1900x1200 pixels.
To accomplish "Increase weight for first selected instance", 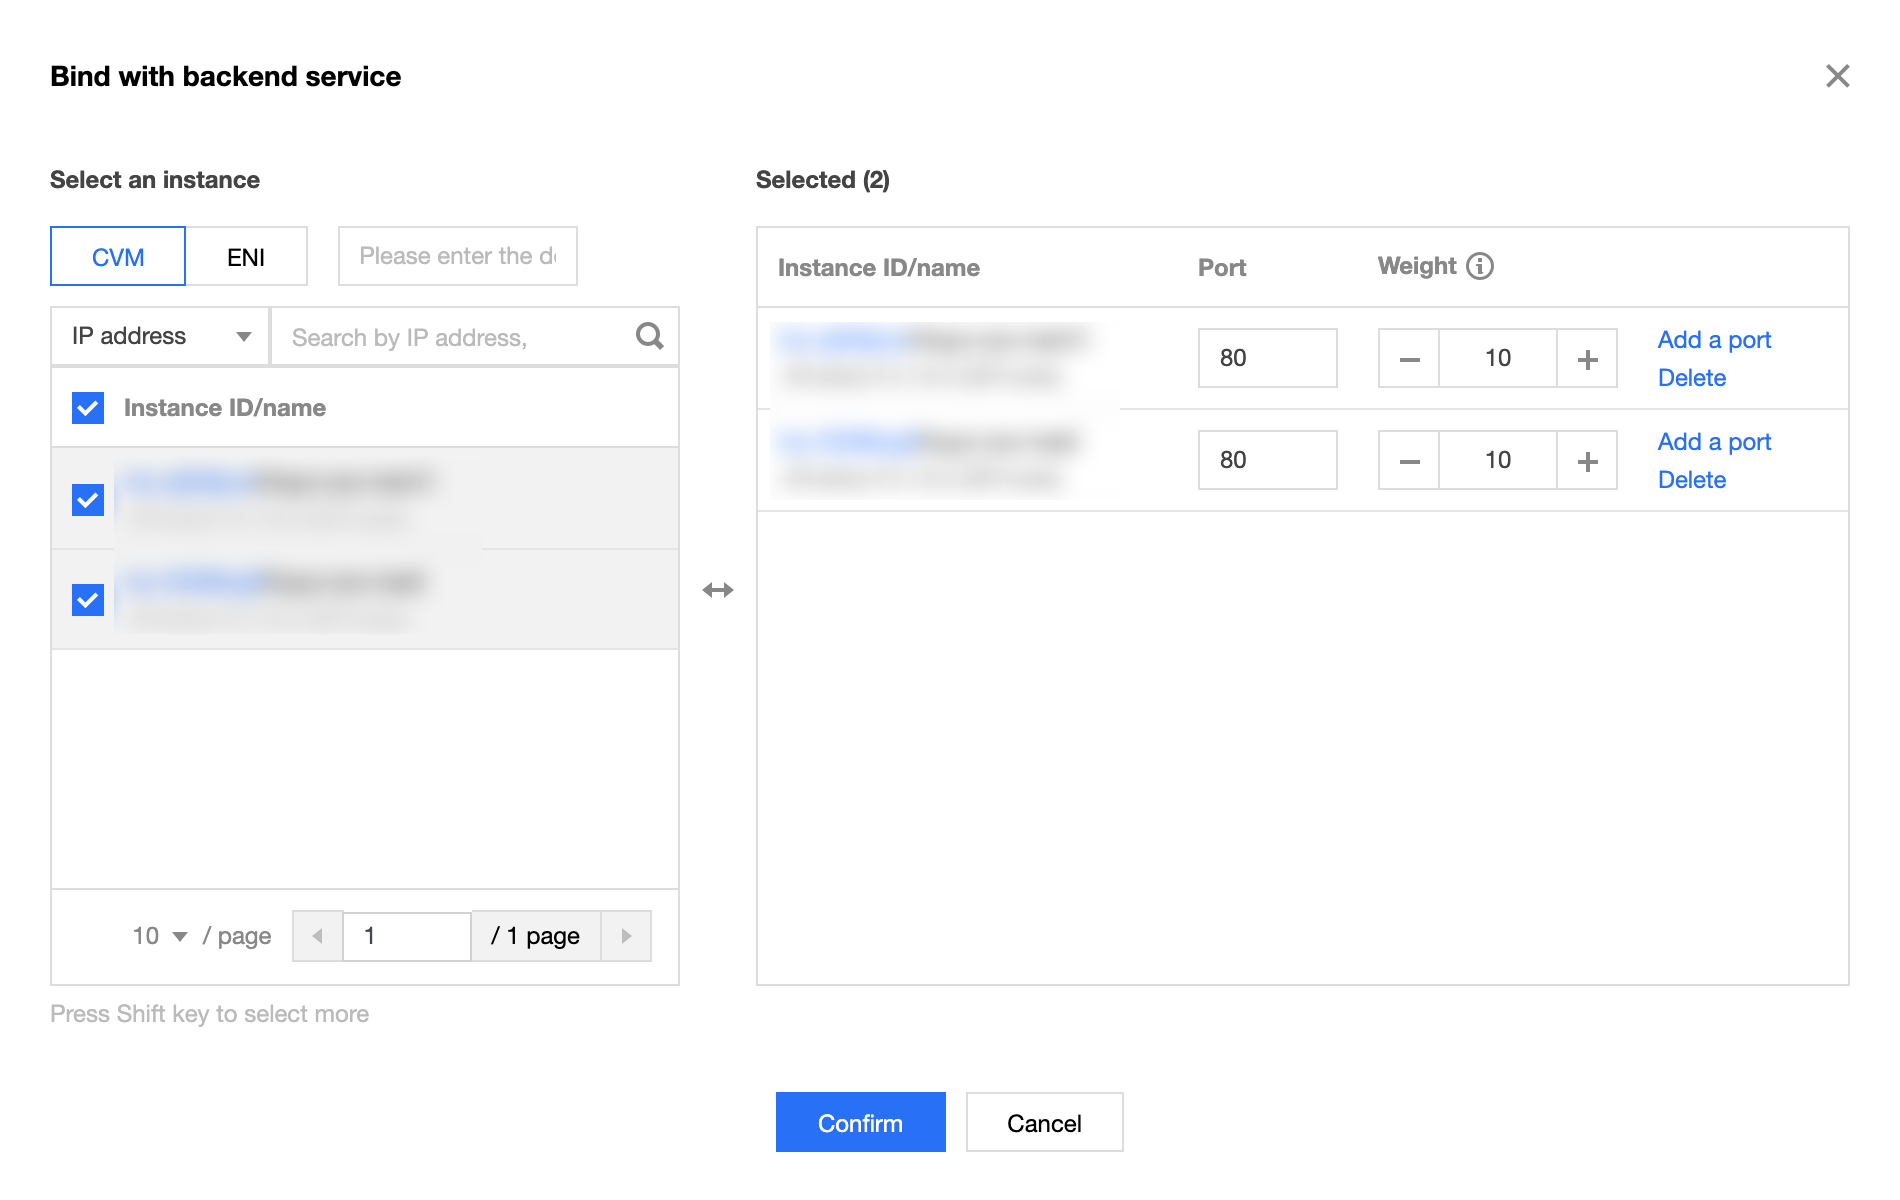I will pyautogui.click(x=1587, y=359).
